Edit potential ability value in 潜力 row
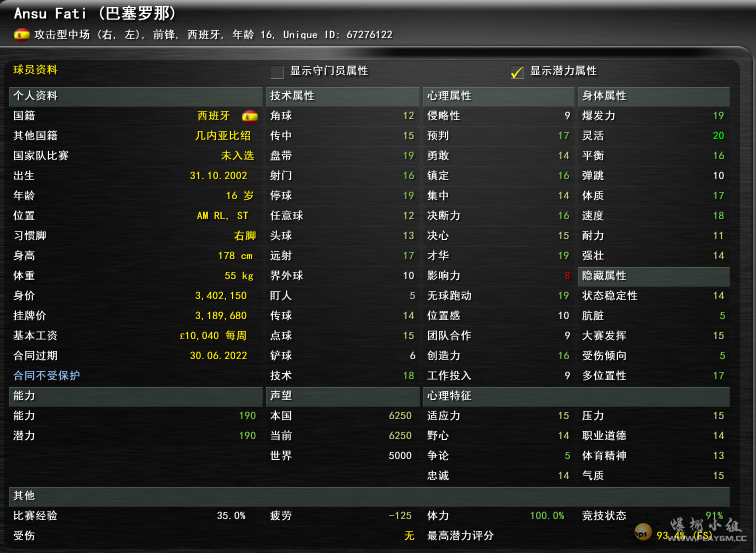 pyautogui.click(x=247, y=436)
